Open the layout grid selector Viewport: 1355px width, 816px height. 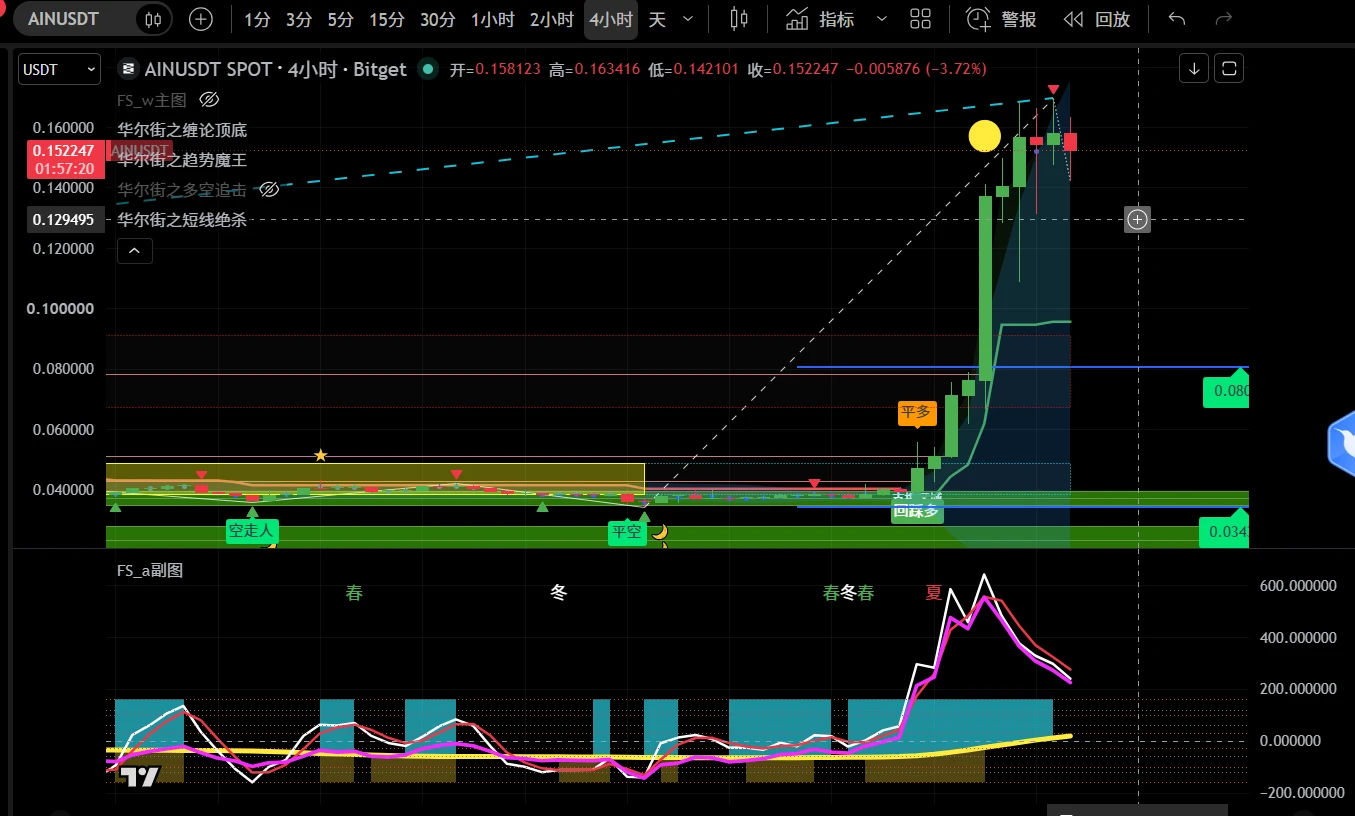click(921, 19)
